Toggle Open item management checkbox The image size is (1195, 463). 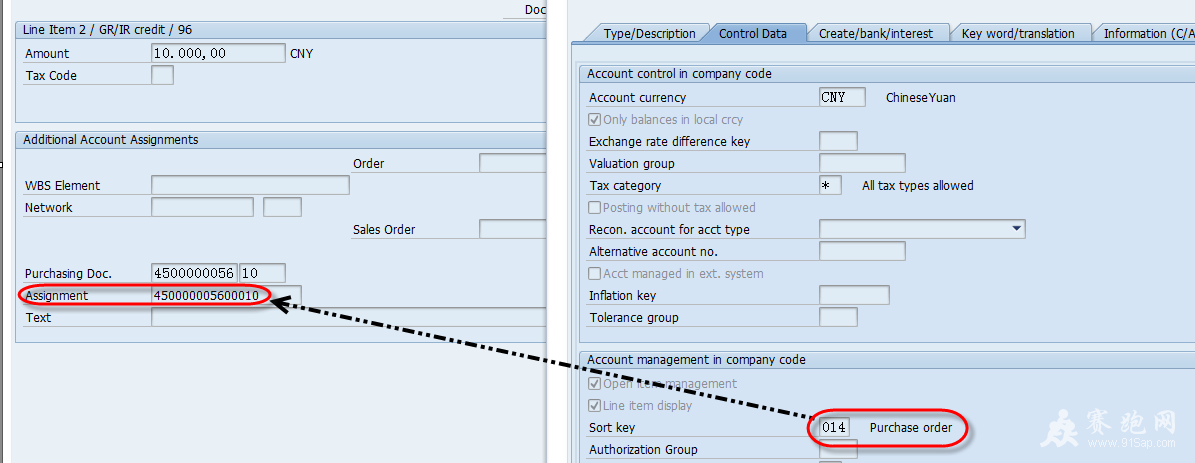tap(594, 384)
